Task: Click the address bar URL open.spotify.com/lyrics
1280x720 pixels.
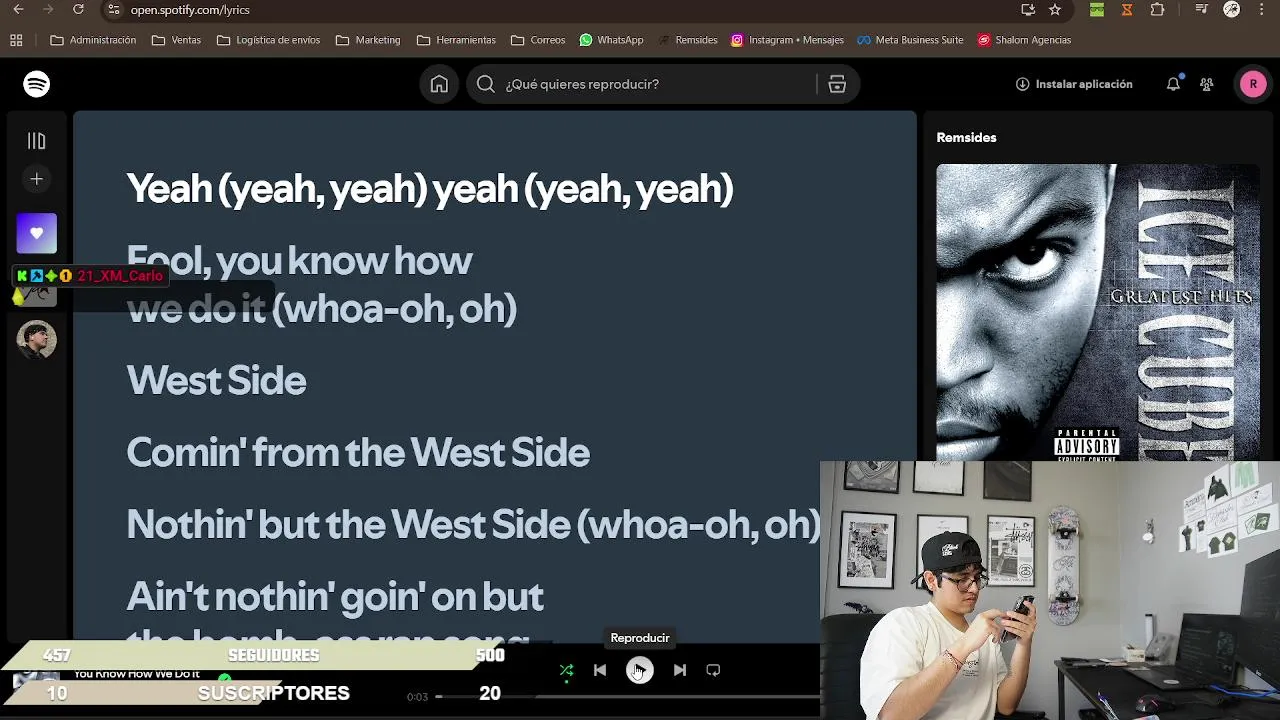Action: pos(190,9)
